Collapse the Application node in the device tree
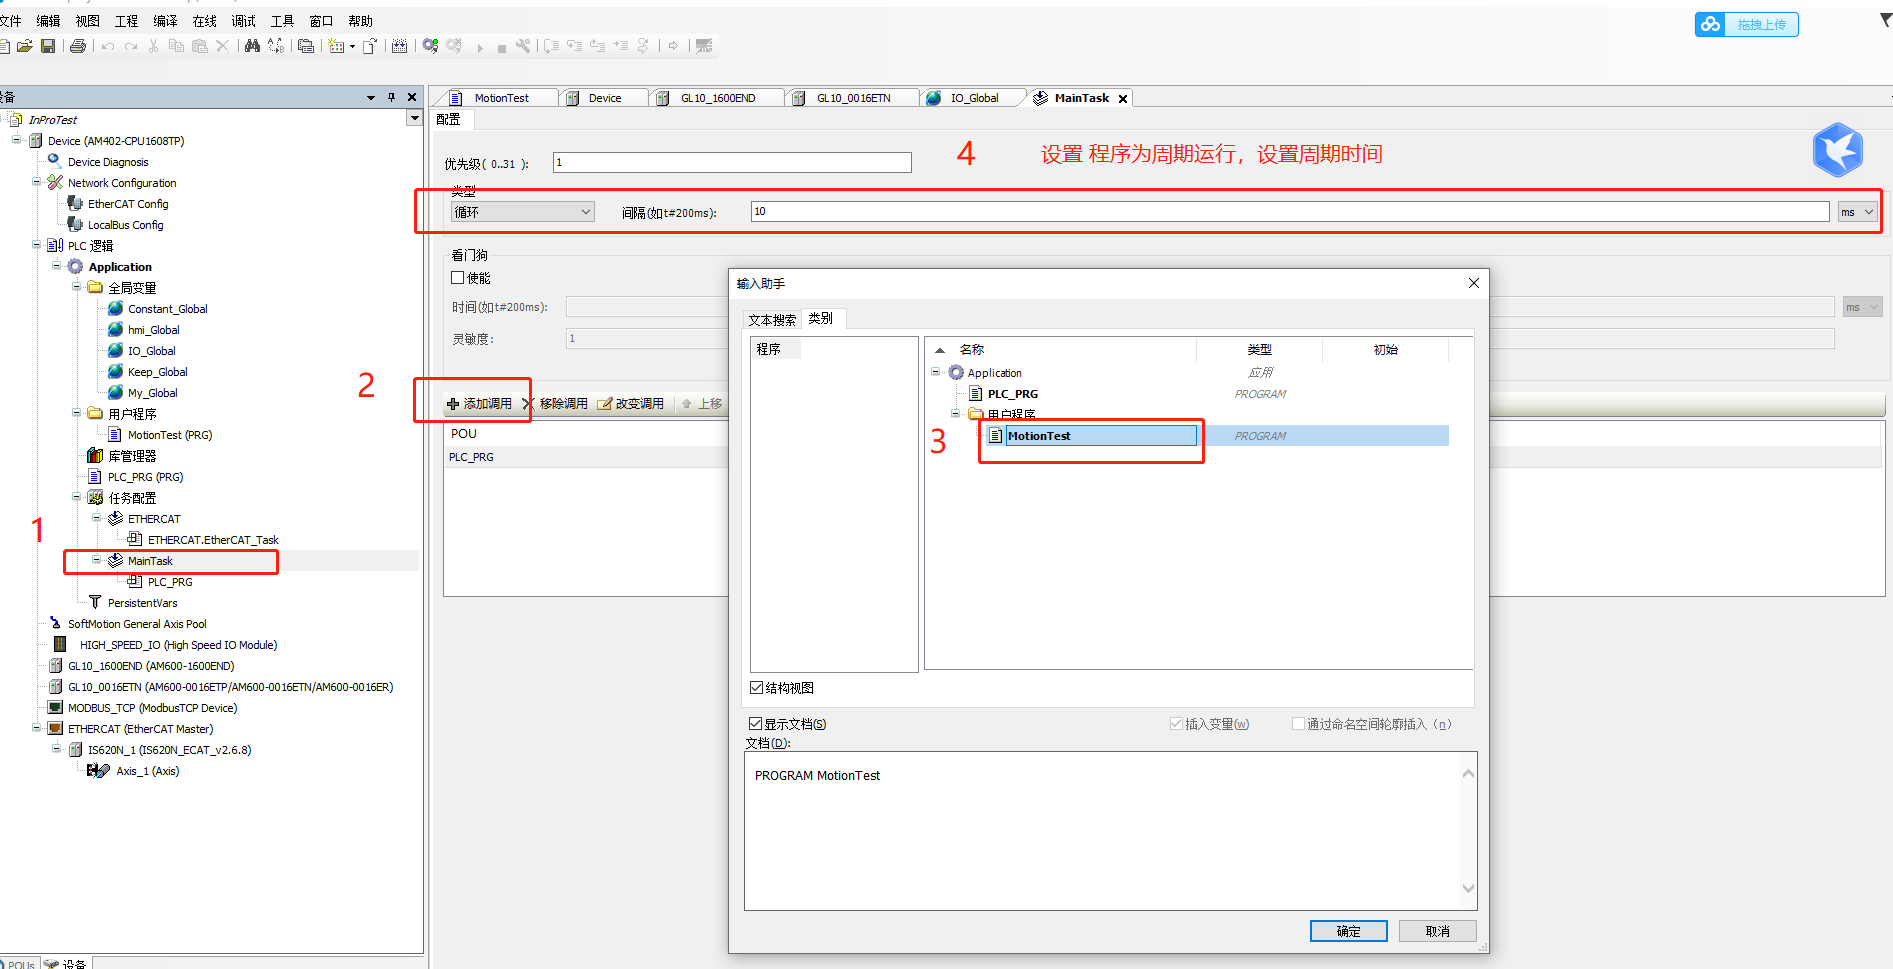 58,266
